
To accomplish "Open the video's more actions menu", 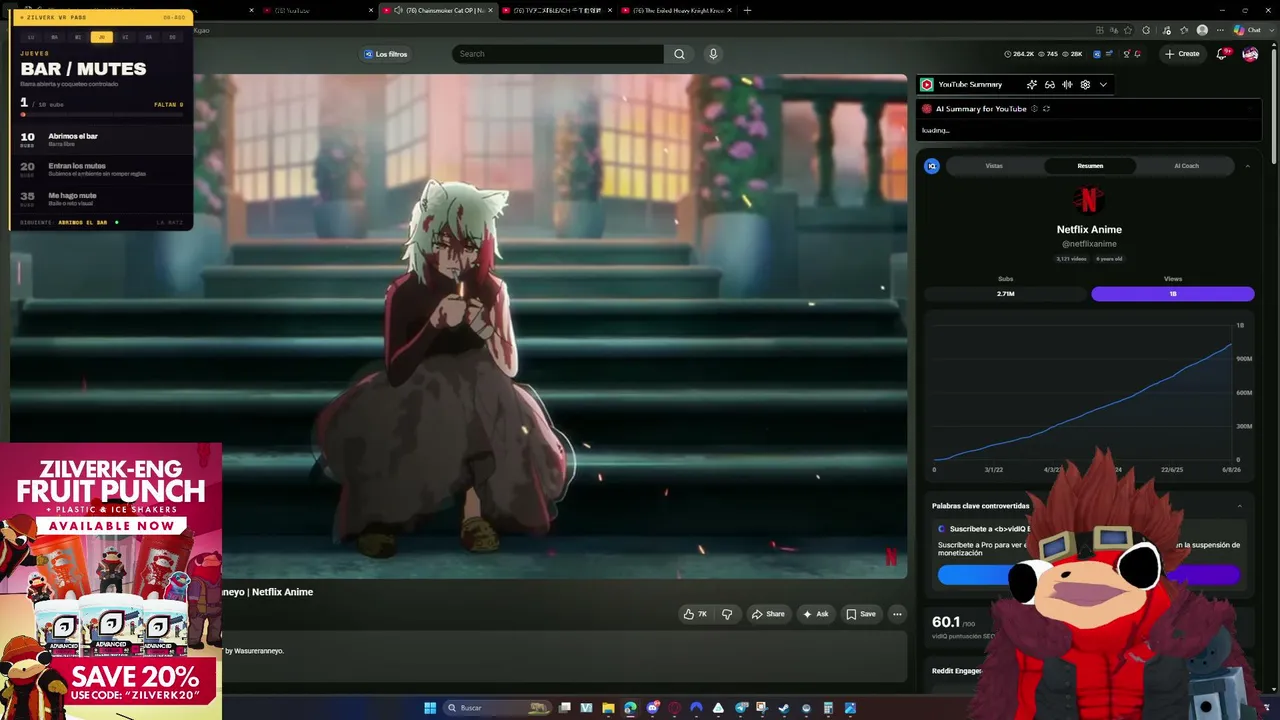I will click(x=897, y=614).
